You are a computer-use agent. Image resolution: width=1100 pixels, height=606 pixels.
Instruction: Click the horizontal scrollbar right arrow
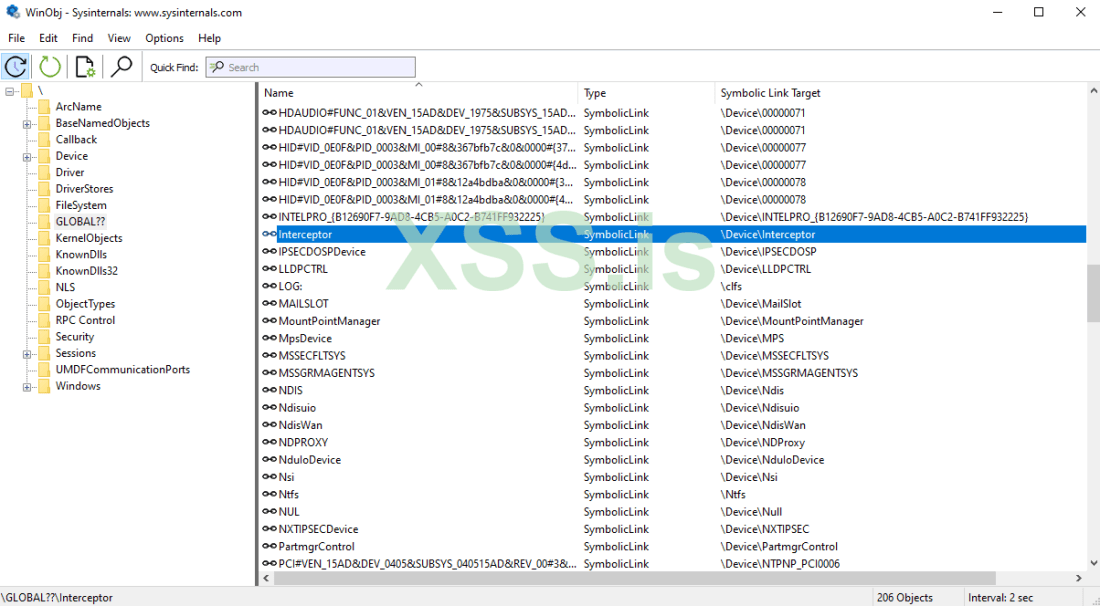(x=1079, y=578)
